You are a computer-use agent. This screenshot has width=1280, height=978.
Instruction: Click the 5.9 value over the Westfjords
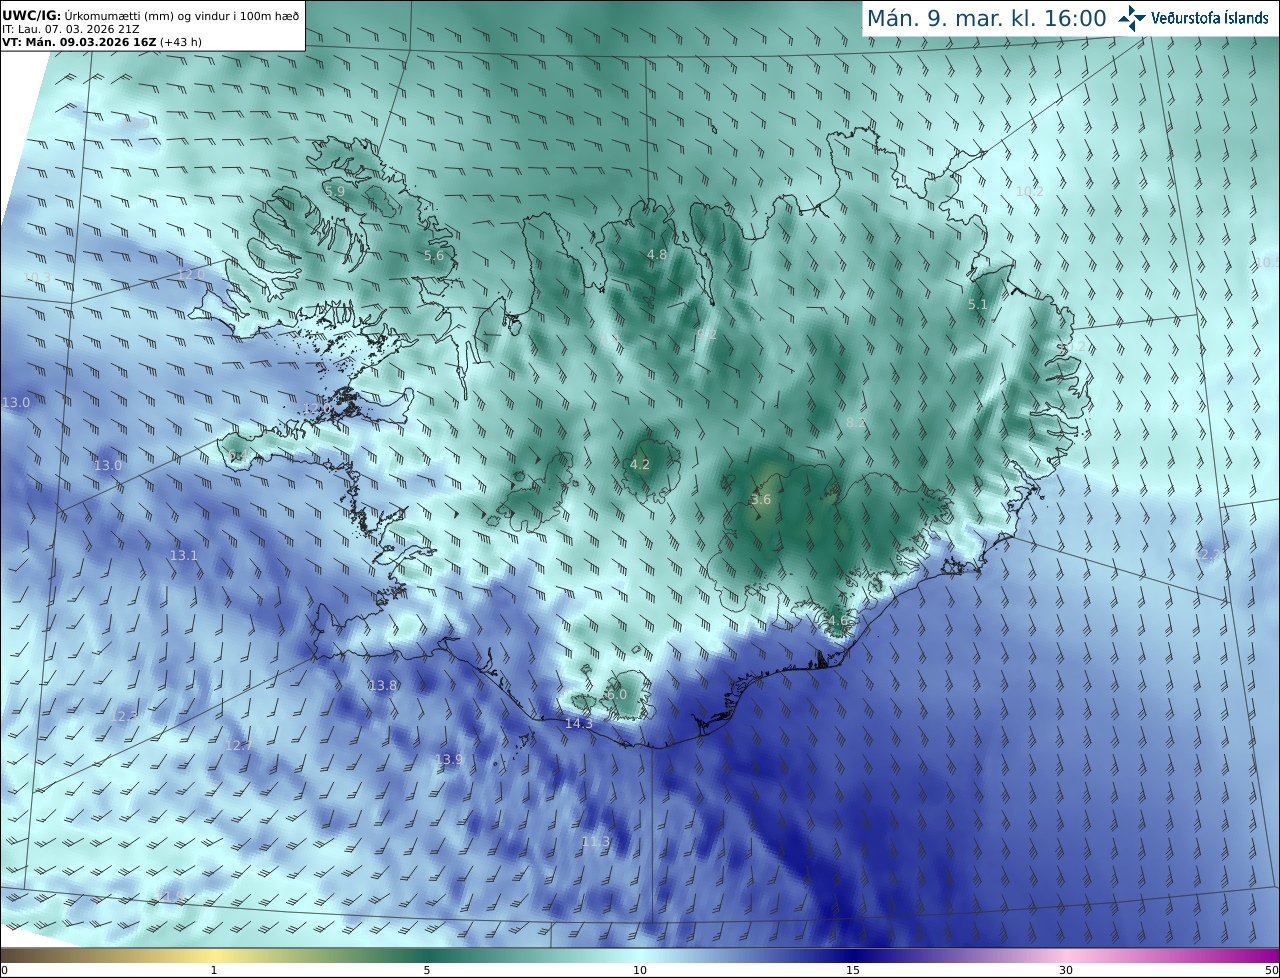[334, 190]
